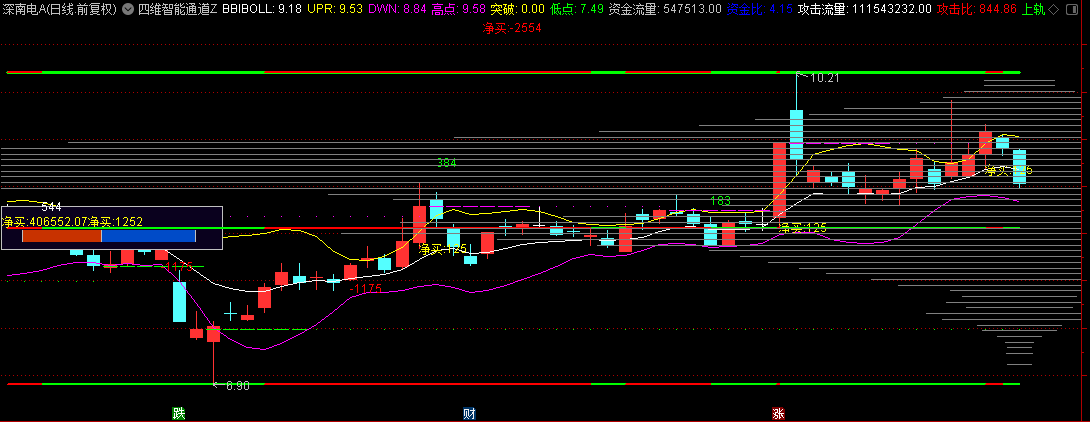Click the red 涨 marker on the time axis
The height and width of the screenshot is (422, 1090).
pos(779,414)
